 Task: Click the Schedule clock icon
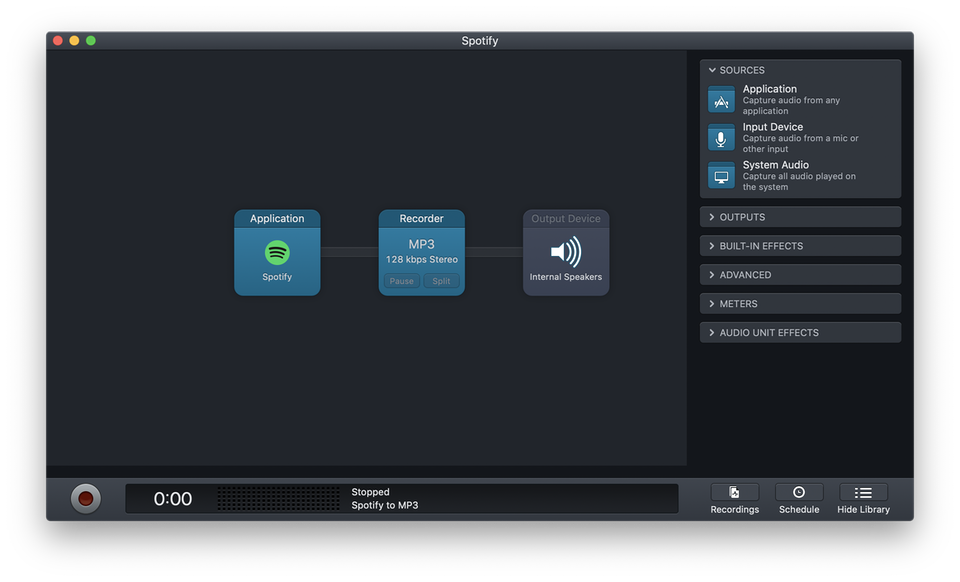click(x=799, y=491)
